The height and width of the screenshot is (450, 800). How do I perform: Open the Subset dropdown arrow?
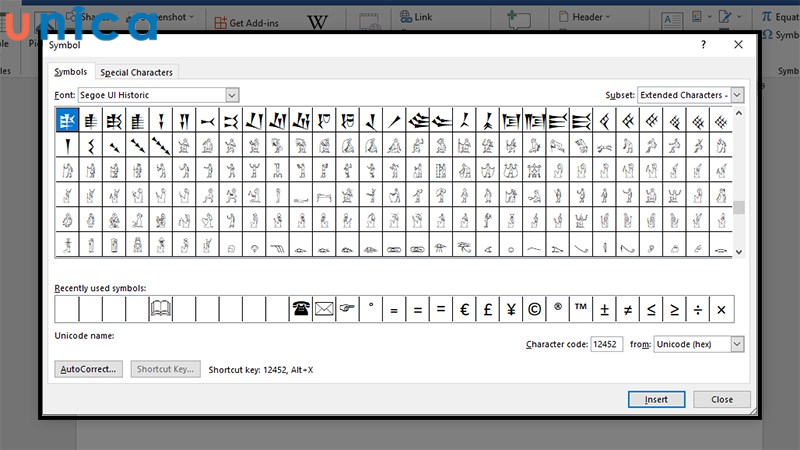(x=737, y=95)
